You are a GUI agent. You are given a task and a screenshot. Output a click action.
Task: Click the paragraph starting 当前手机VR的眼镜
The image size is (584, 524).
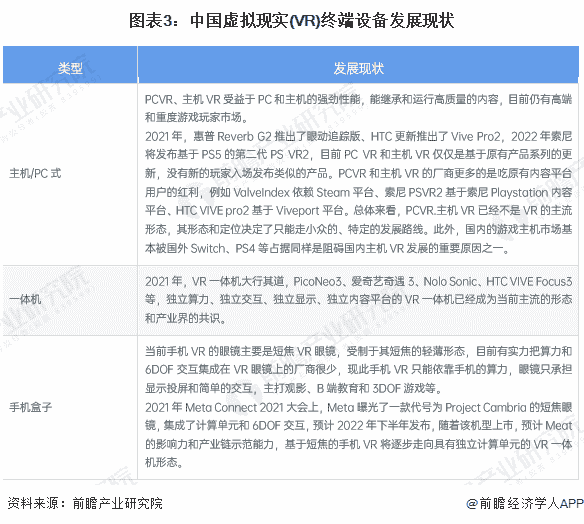(358, 369)
